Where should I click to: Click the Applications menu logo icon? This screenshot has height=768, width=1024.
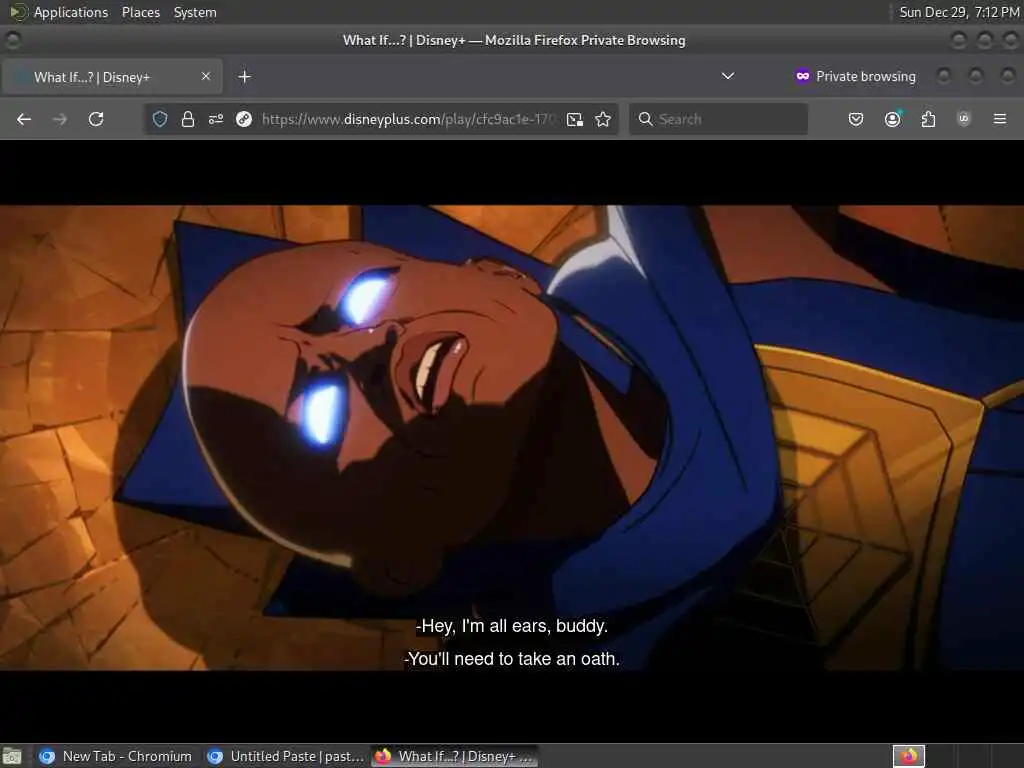pos(18,12)
